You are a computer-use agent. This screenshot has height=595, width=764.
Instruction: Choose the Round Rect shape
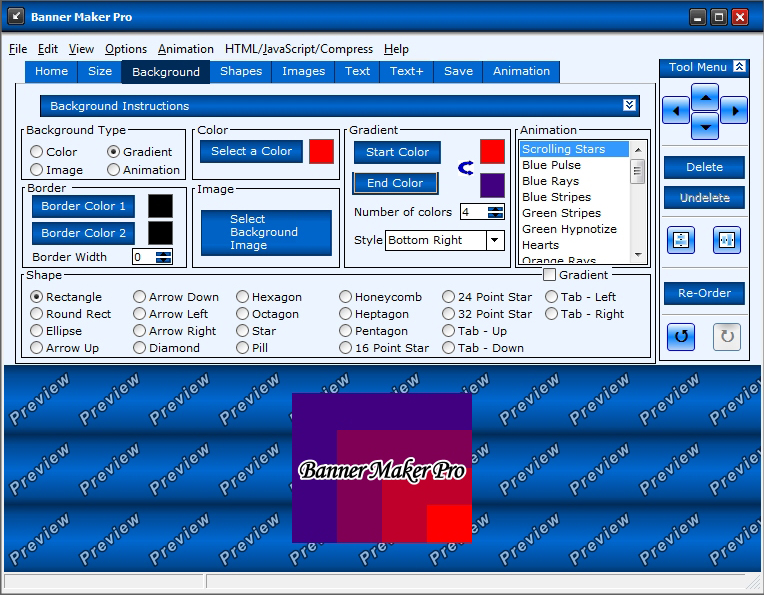pyautogui.click(x=71, y=314)
